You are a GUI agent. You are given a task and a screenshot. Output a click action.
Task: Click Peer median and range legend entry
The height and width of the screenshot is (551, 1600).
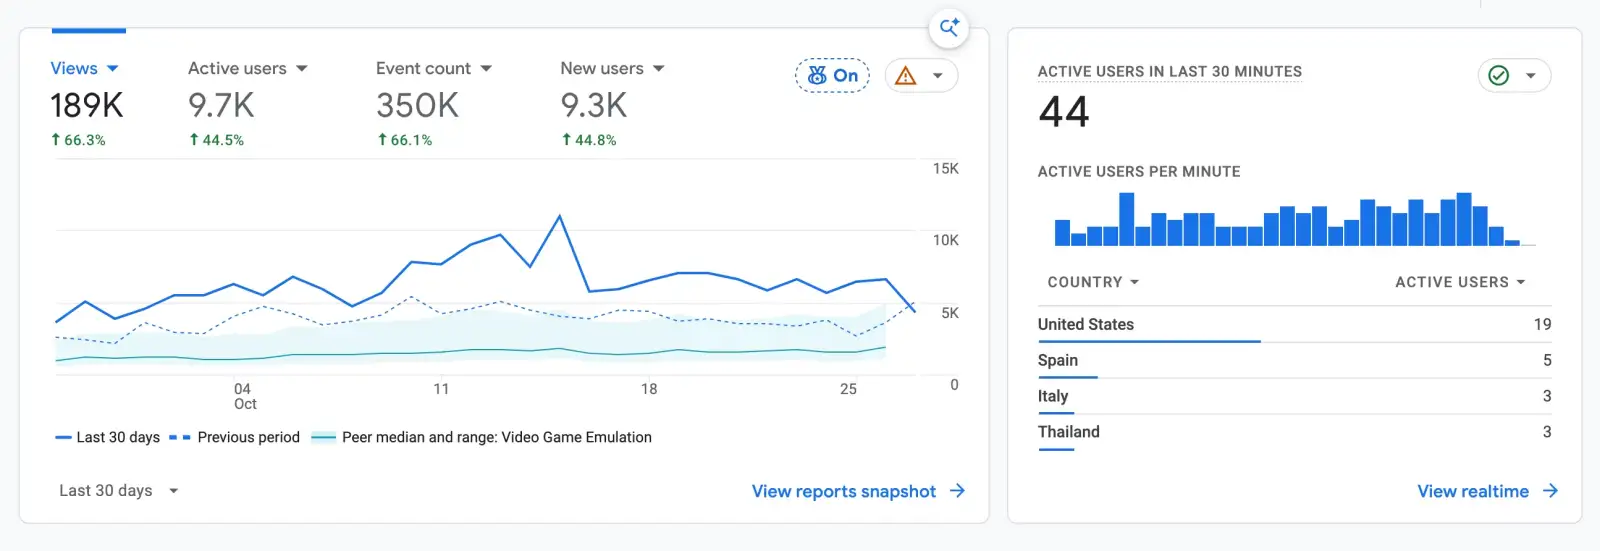(482, 438)
